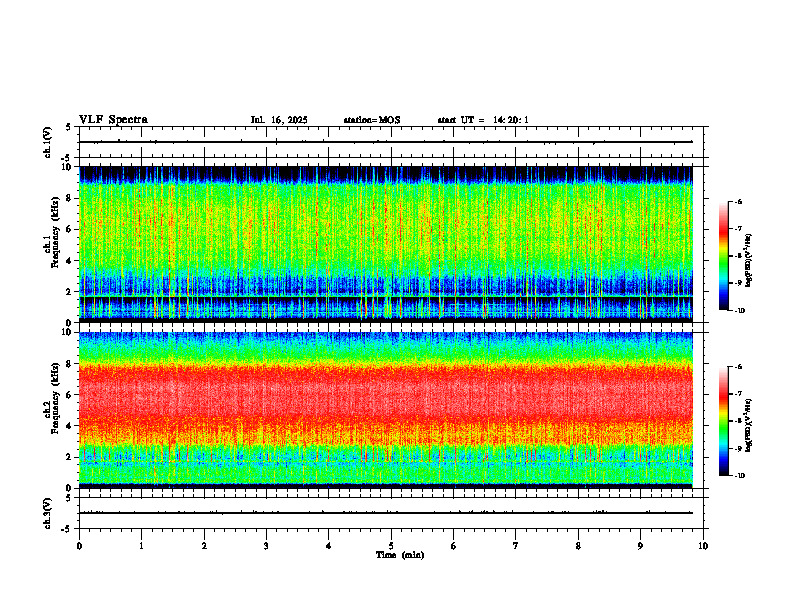Click the "-10" label on ch.2 color bar
The height and width of the screenshot is (612, 792).
(739, 476)
